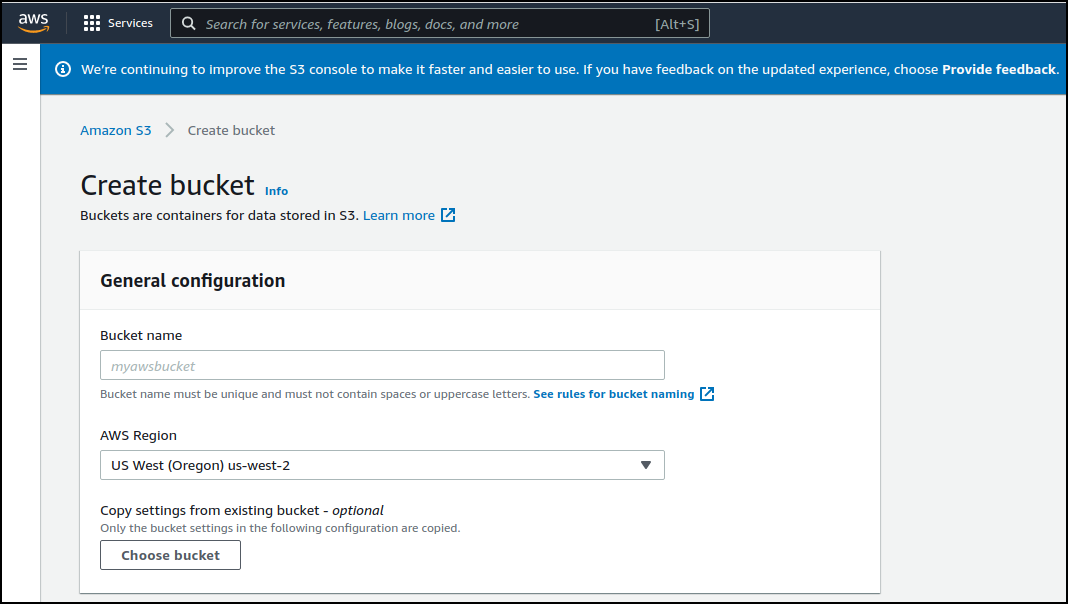Click the Alt+S shortcut hint

coord(677,24)
